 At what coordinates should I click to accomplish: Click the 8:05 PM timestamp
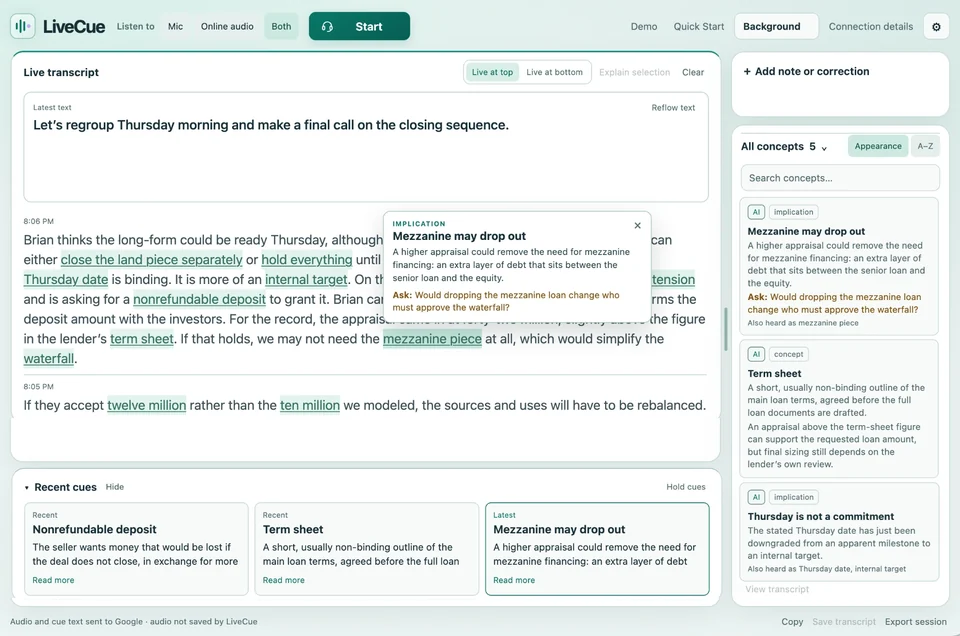tap(39, 386)
